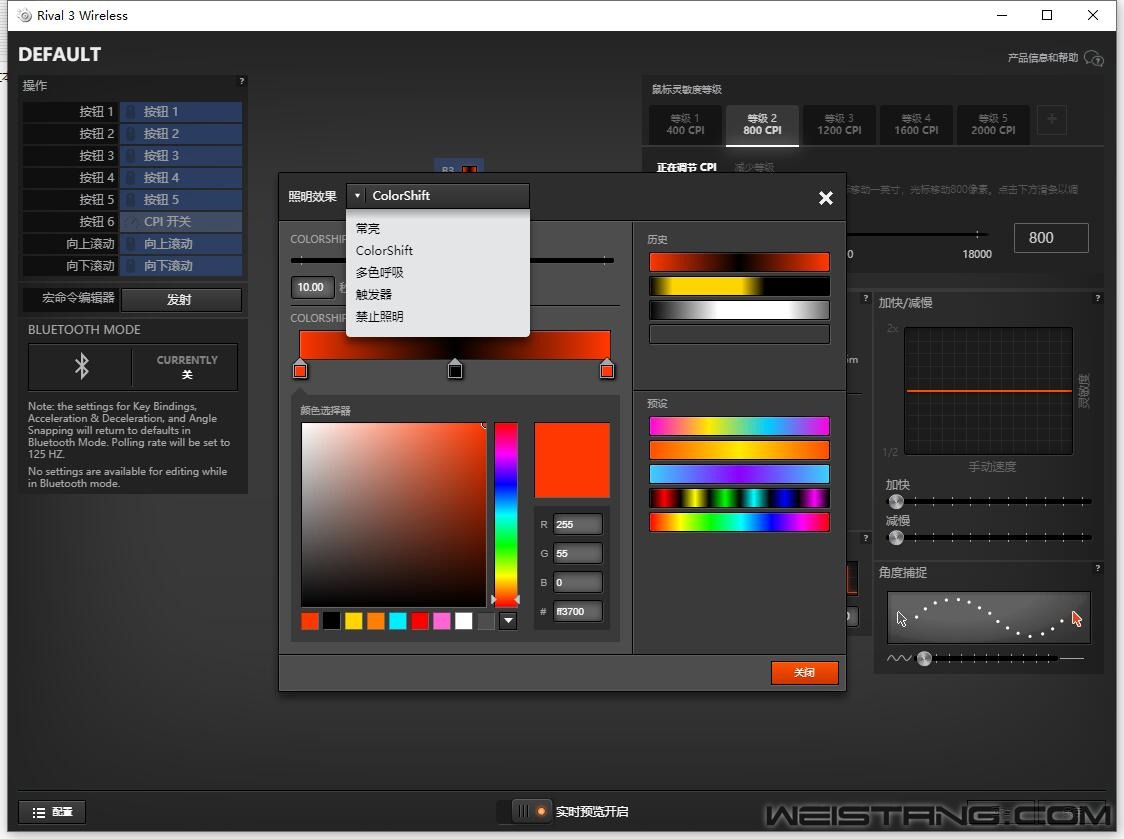Toggle the 实时预览开启 live preview switch

pos(525,811)
